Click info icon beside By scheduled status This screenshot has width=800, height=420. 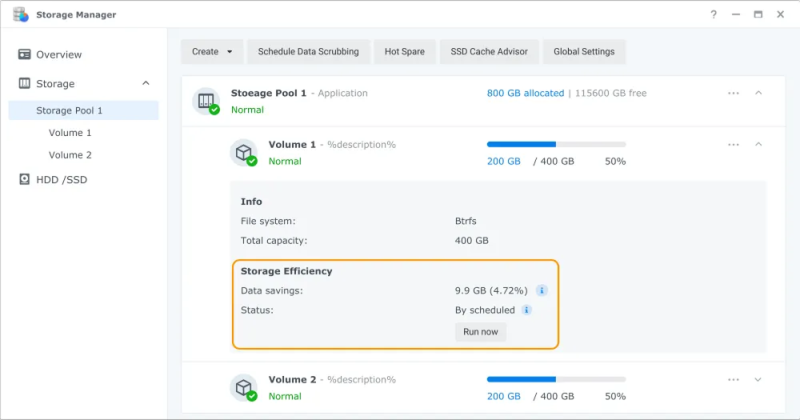526,310
